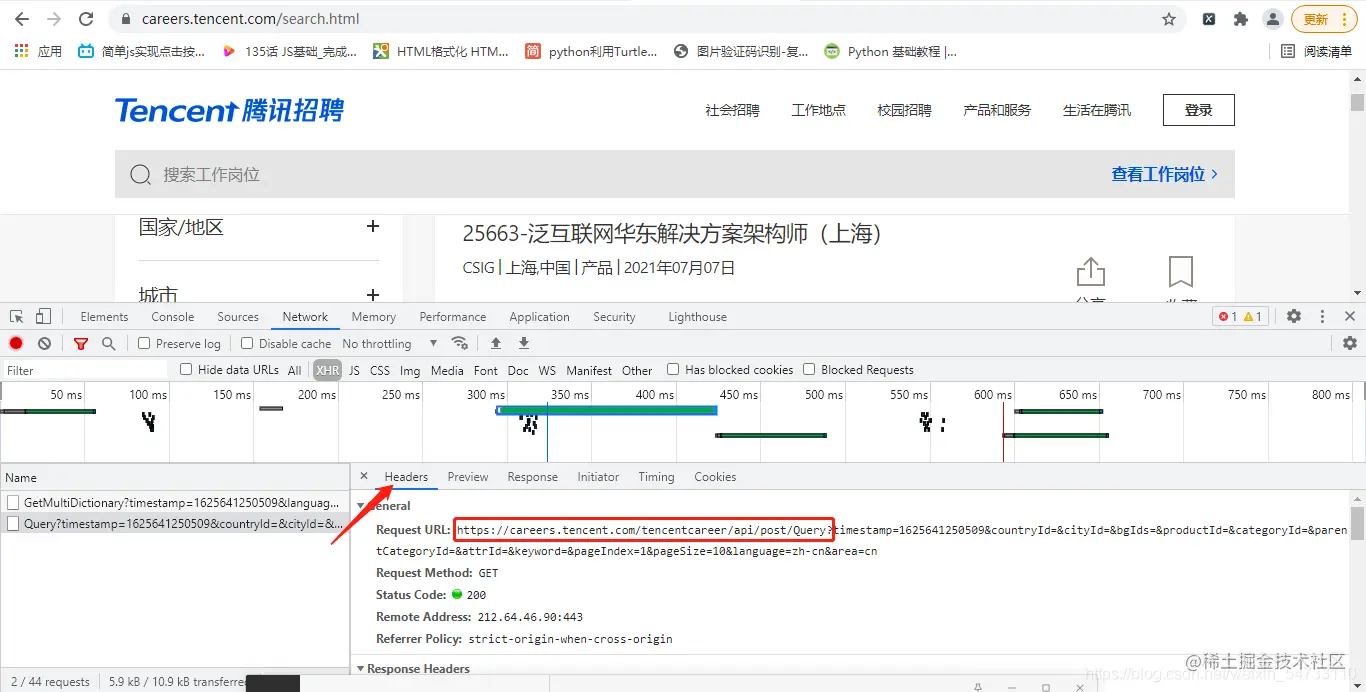Focus the 搜索工作岗位 search field
The height and width of the screenshot is (692, 1366).
coord(600,174)
